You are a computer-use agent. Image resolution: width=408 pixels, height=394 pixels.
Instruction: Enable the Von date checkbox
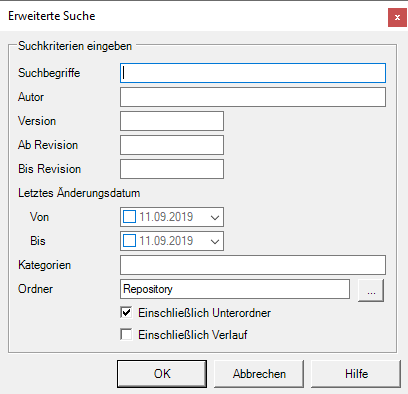(129, 217)
